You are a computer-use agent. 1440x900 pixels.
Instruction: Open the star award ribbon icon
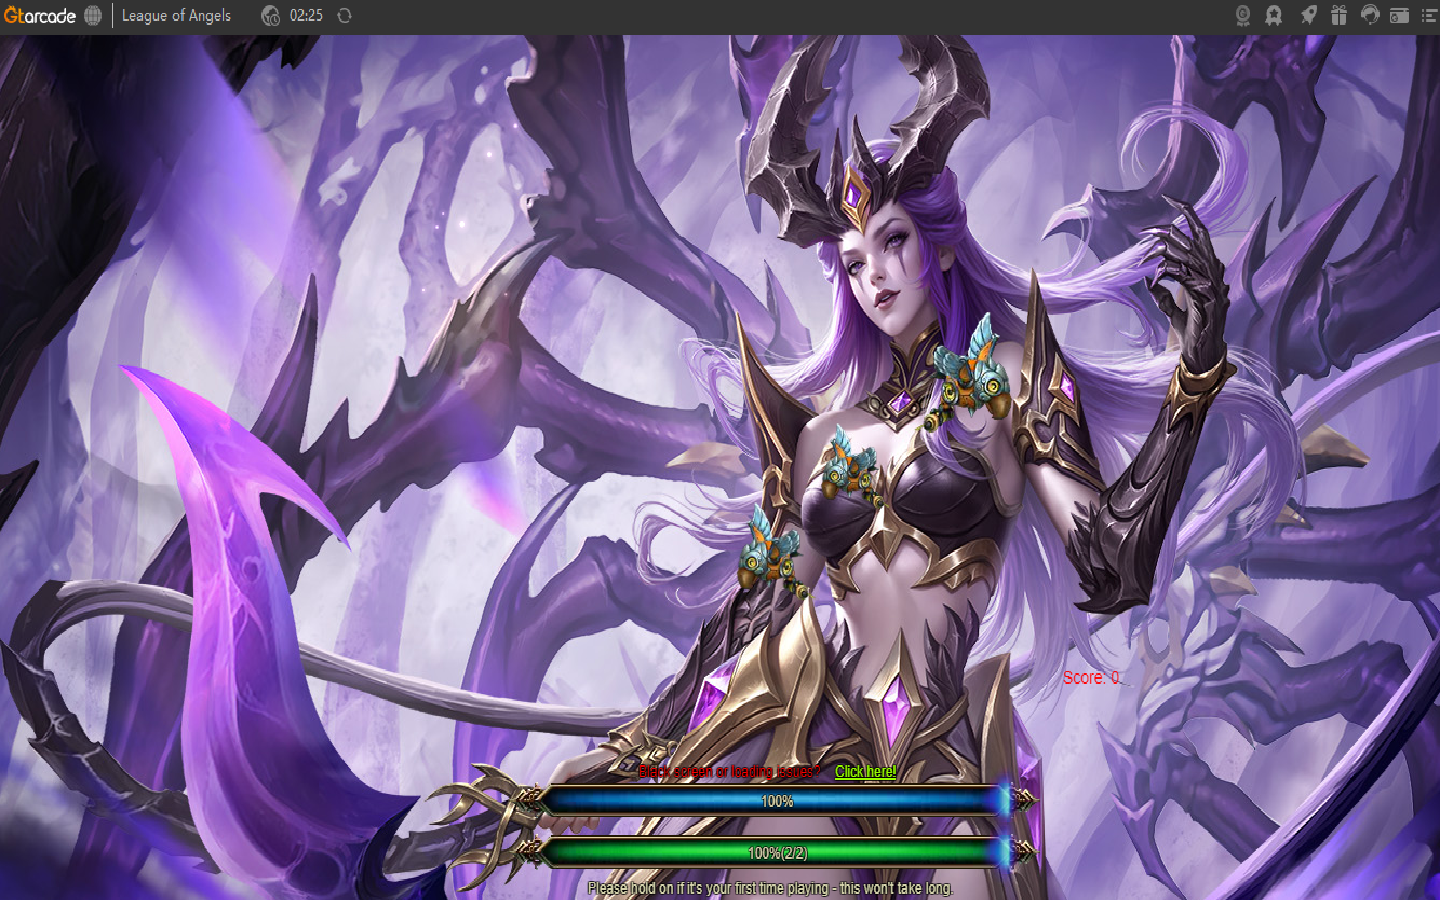tap(1274, 16)
